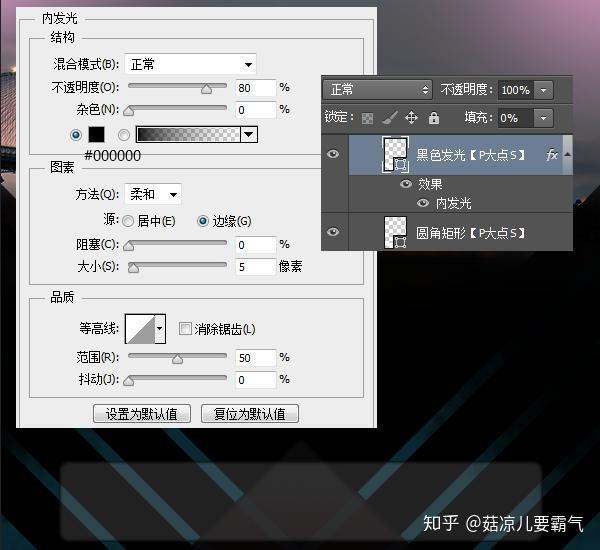Enable 消除锯齿(L) checkbox
600x550 pixels.
(x=185, y=328)
